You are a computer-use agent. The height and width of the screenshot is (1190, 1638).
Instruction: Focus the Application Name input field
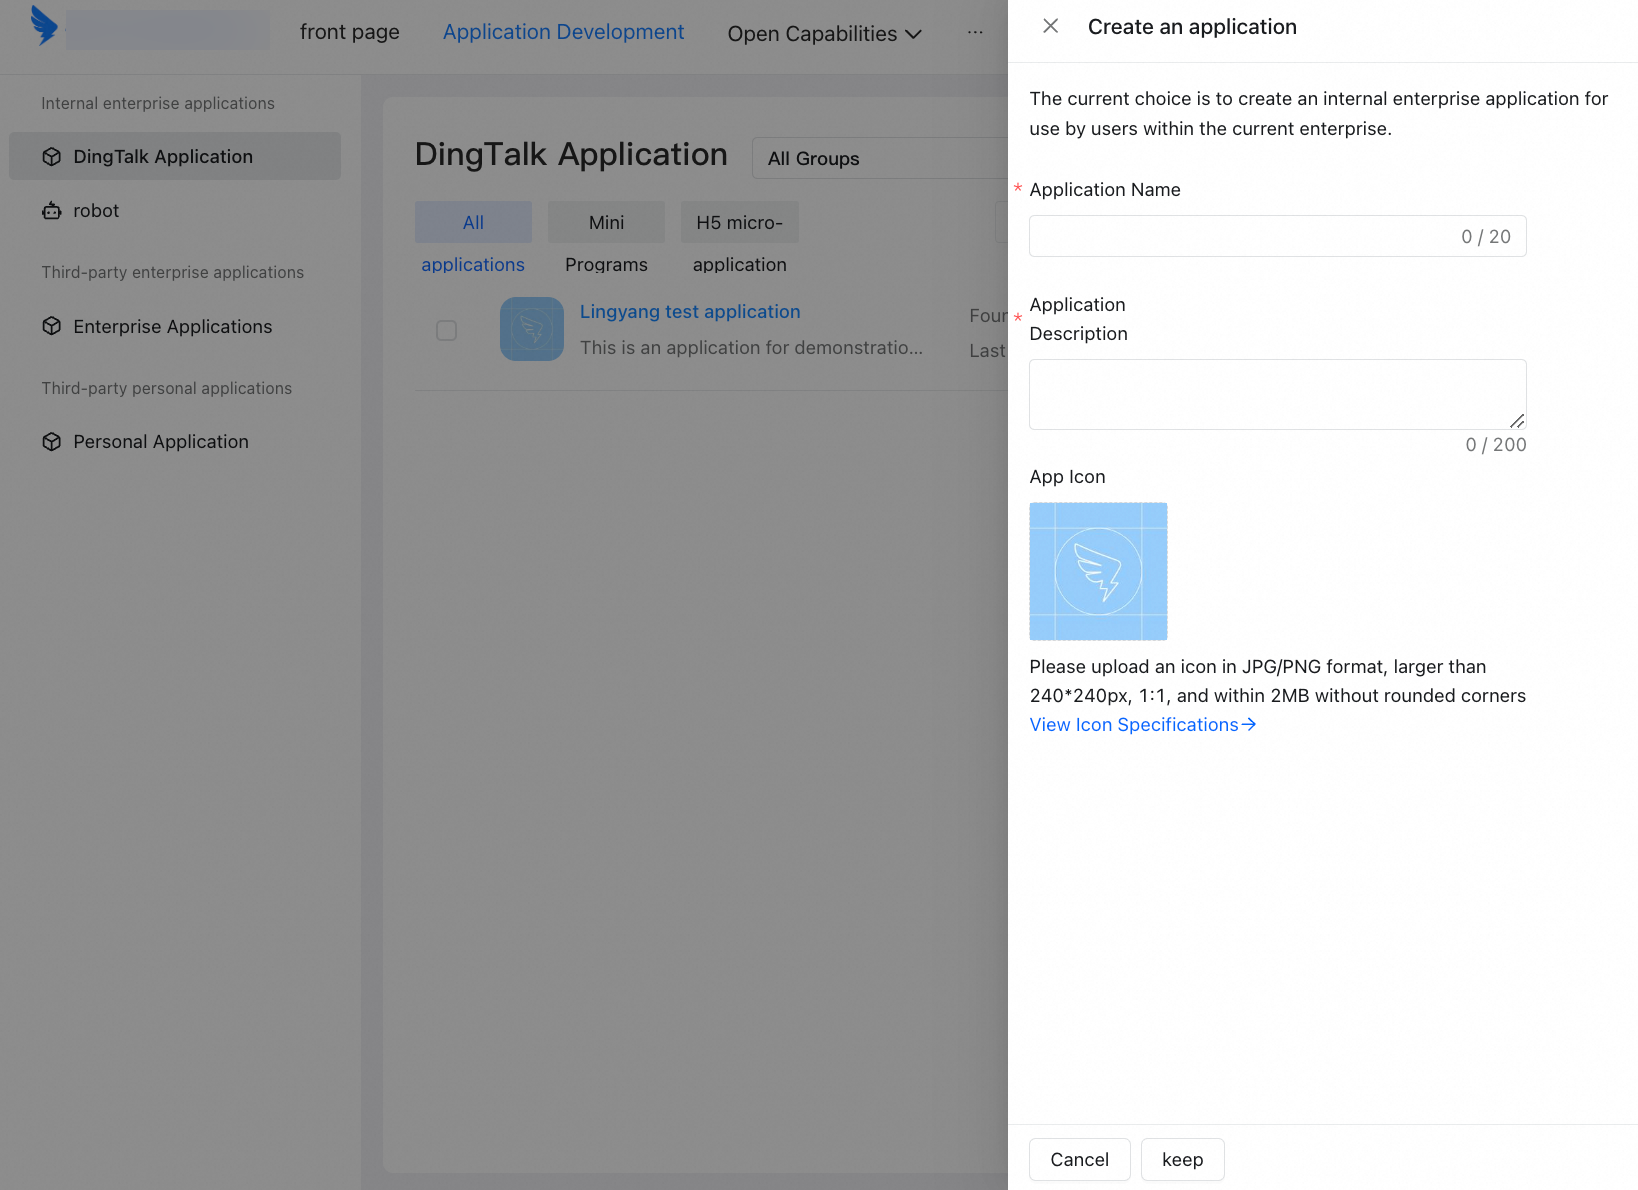tap(1278, 236)
